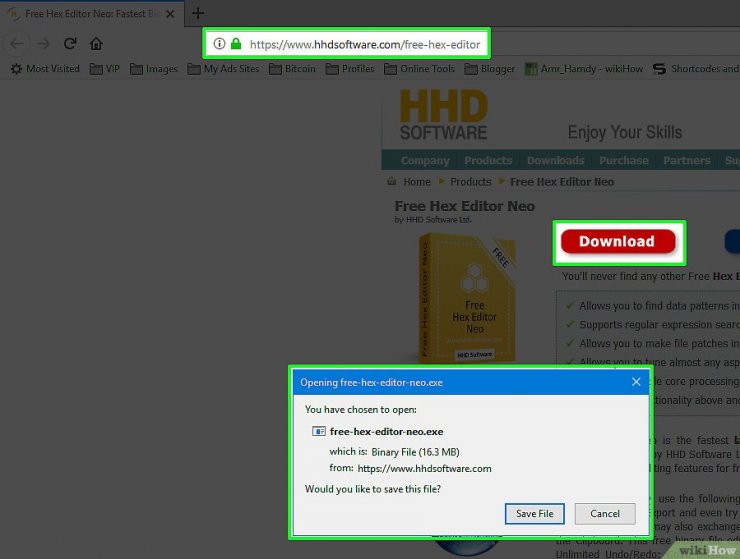
Task: Open Amr_Hamdy - wikiHow bookmark
Action: [584, 69]
